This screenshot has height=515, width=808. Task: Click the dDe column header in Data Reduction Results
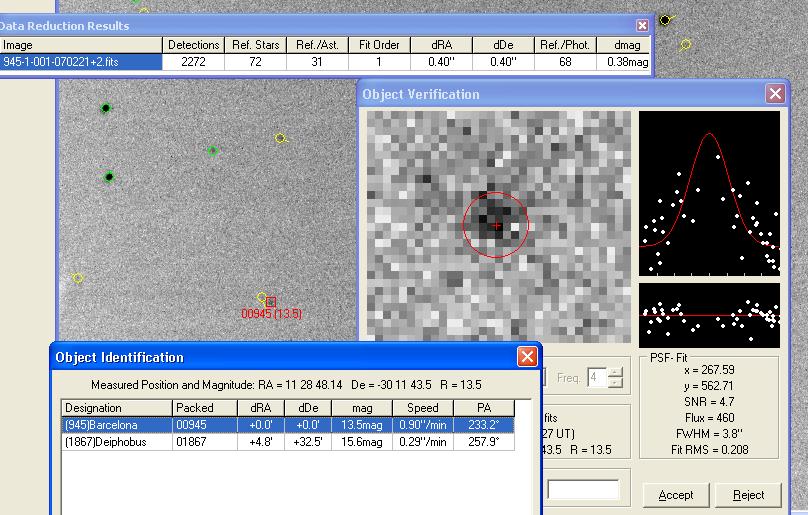click(x=503, y=45)
